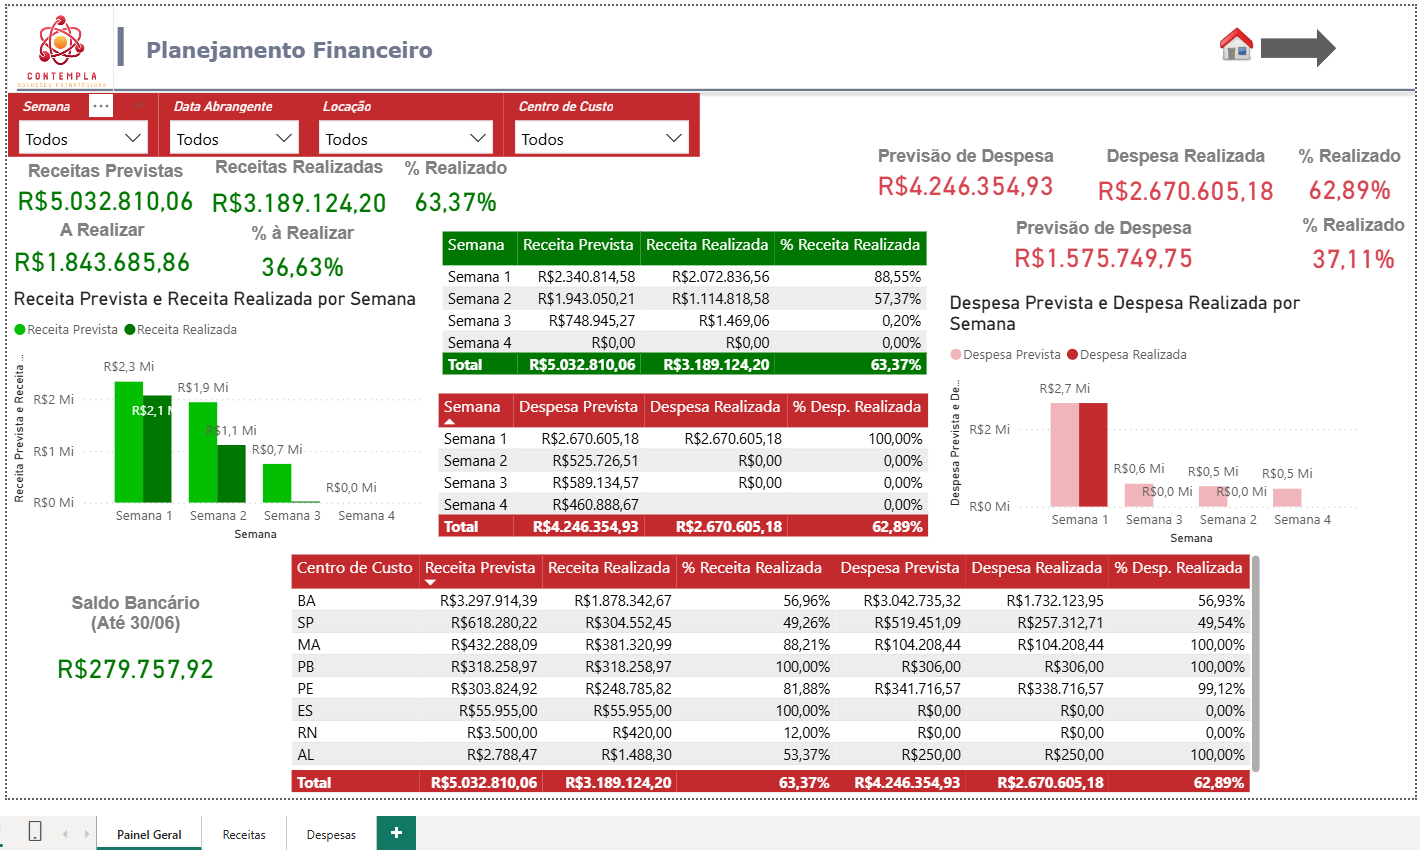Click the Planejamento Financeiro title
This screenshot has height=850, width=1420.
click(289, 50)
